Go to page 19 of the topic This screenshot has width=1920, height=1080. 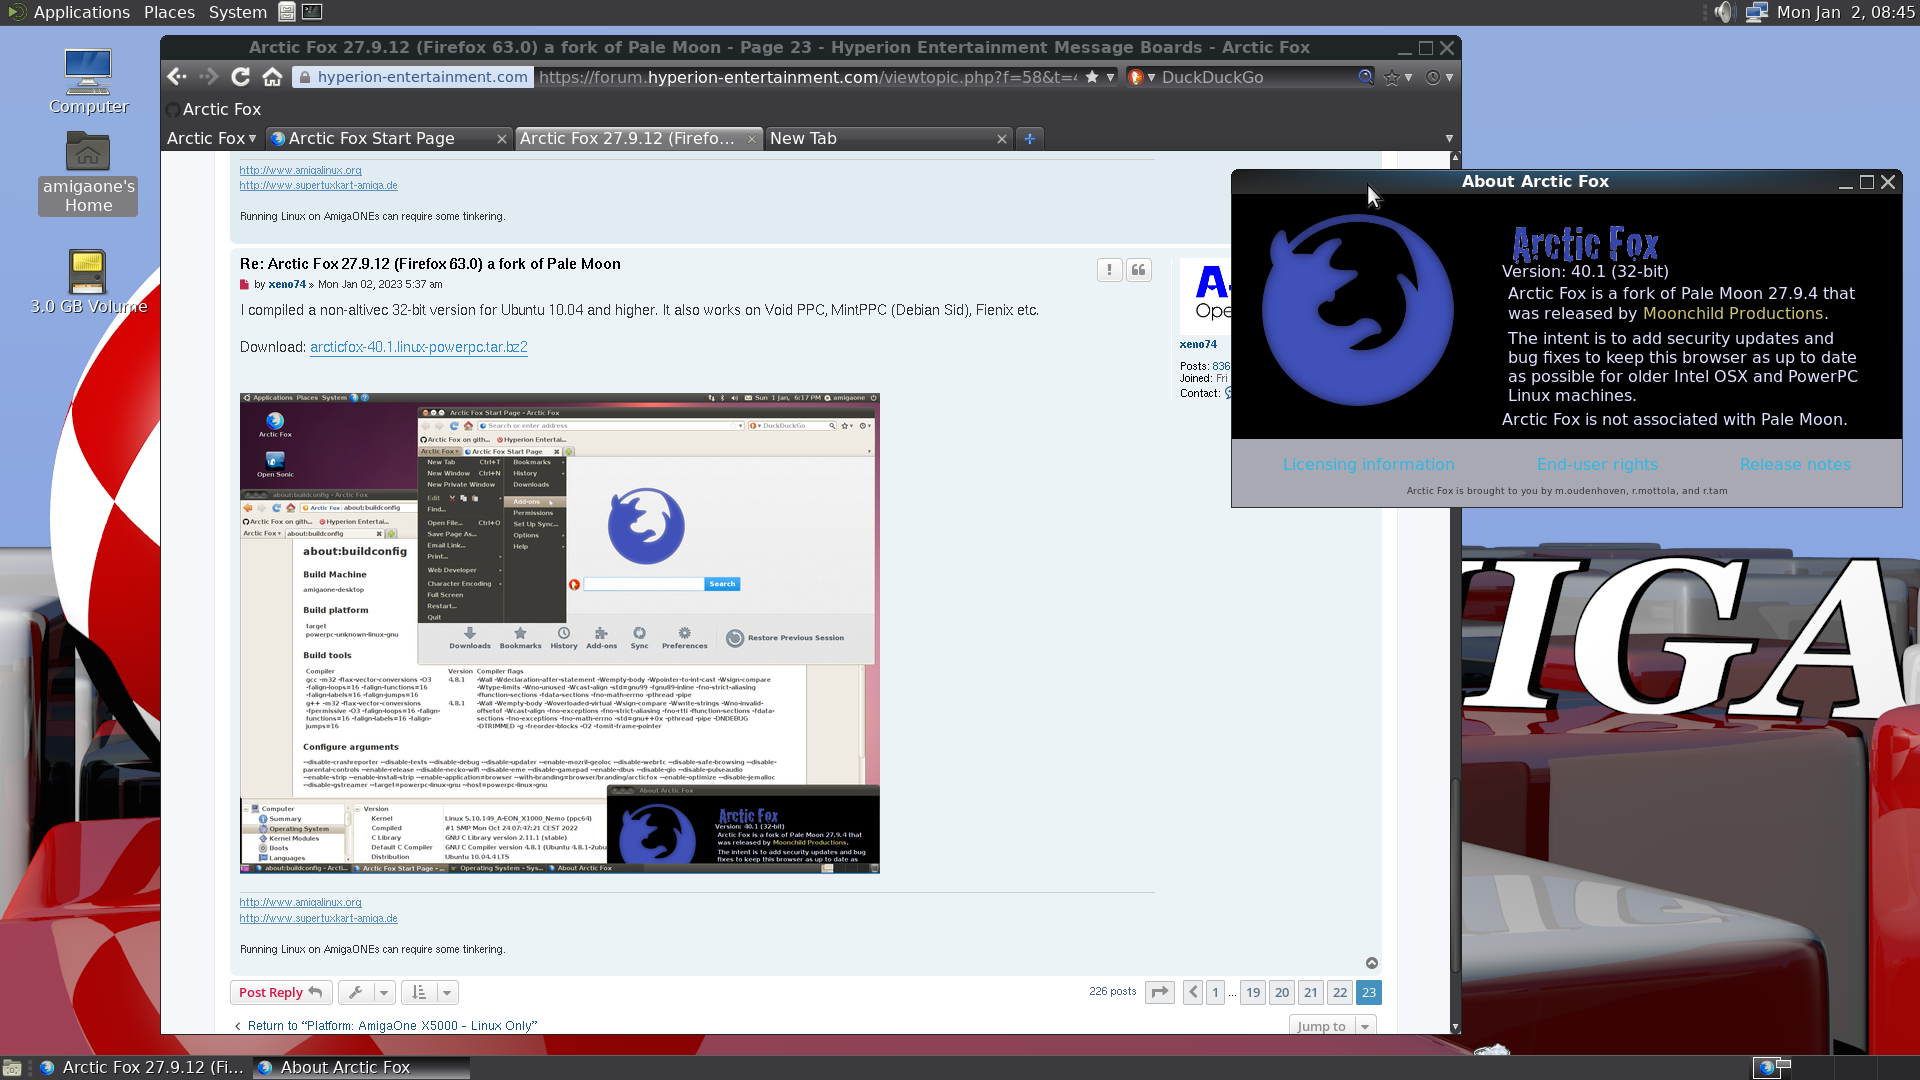click(x=1253, y=992)
